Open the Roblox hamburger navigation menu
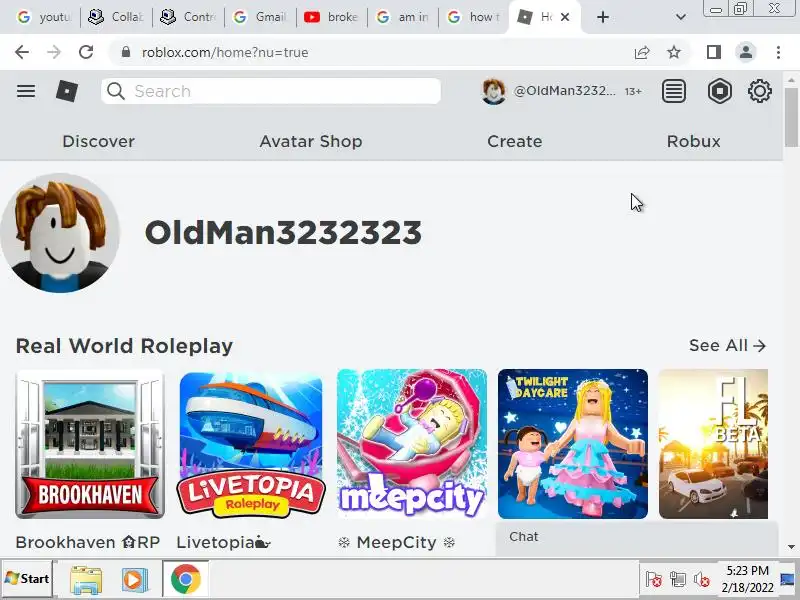 coord(26,91)
